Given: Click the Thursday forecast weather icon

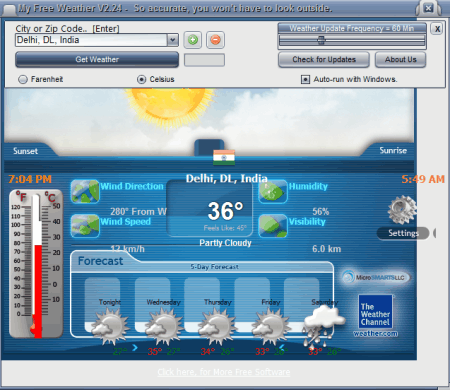Looking at the screenshot, I should coord(217,326).
